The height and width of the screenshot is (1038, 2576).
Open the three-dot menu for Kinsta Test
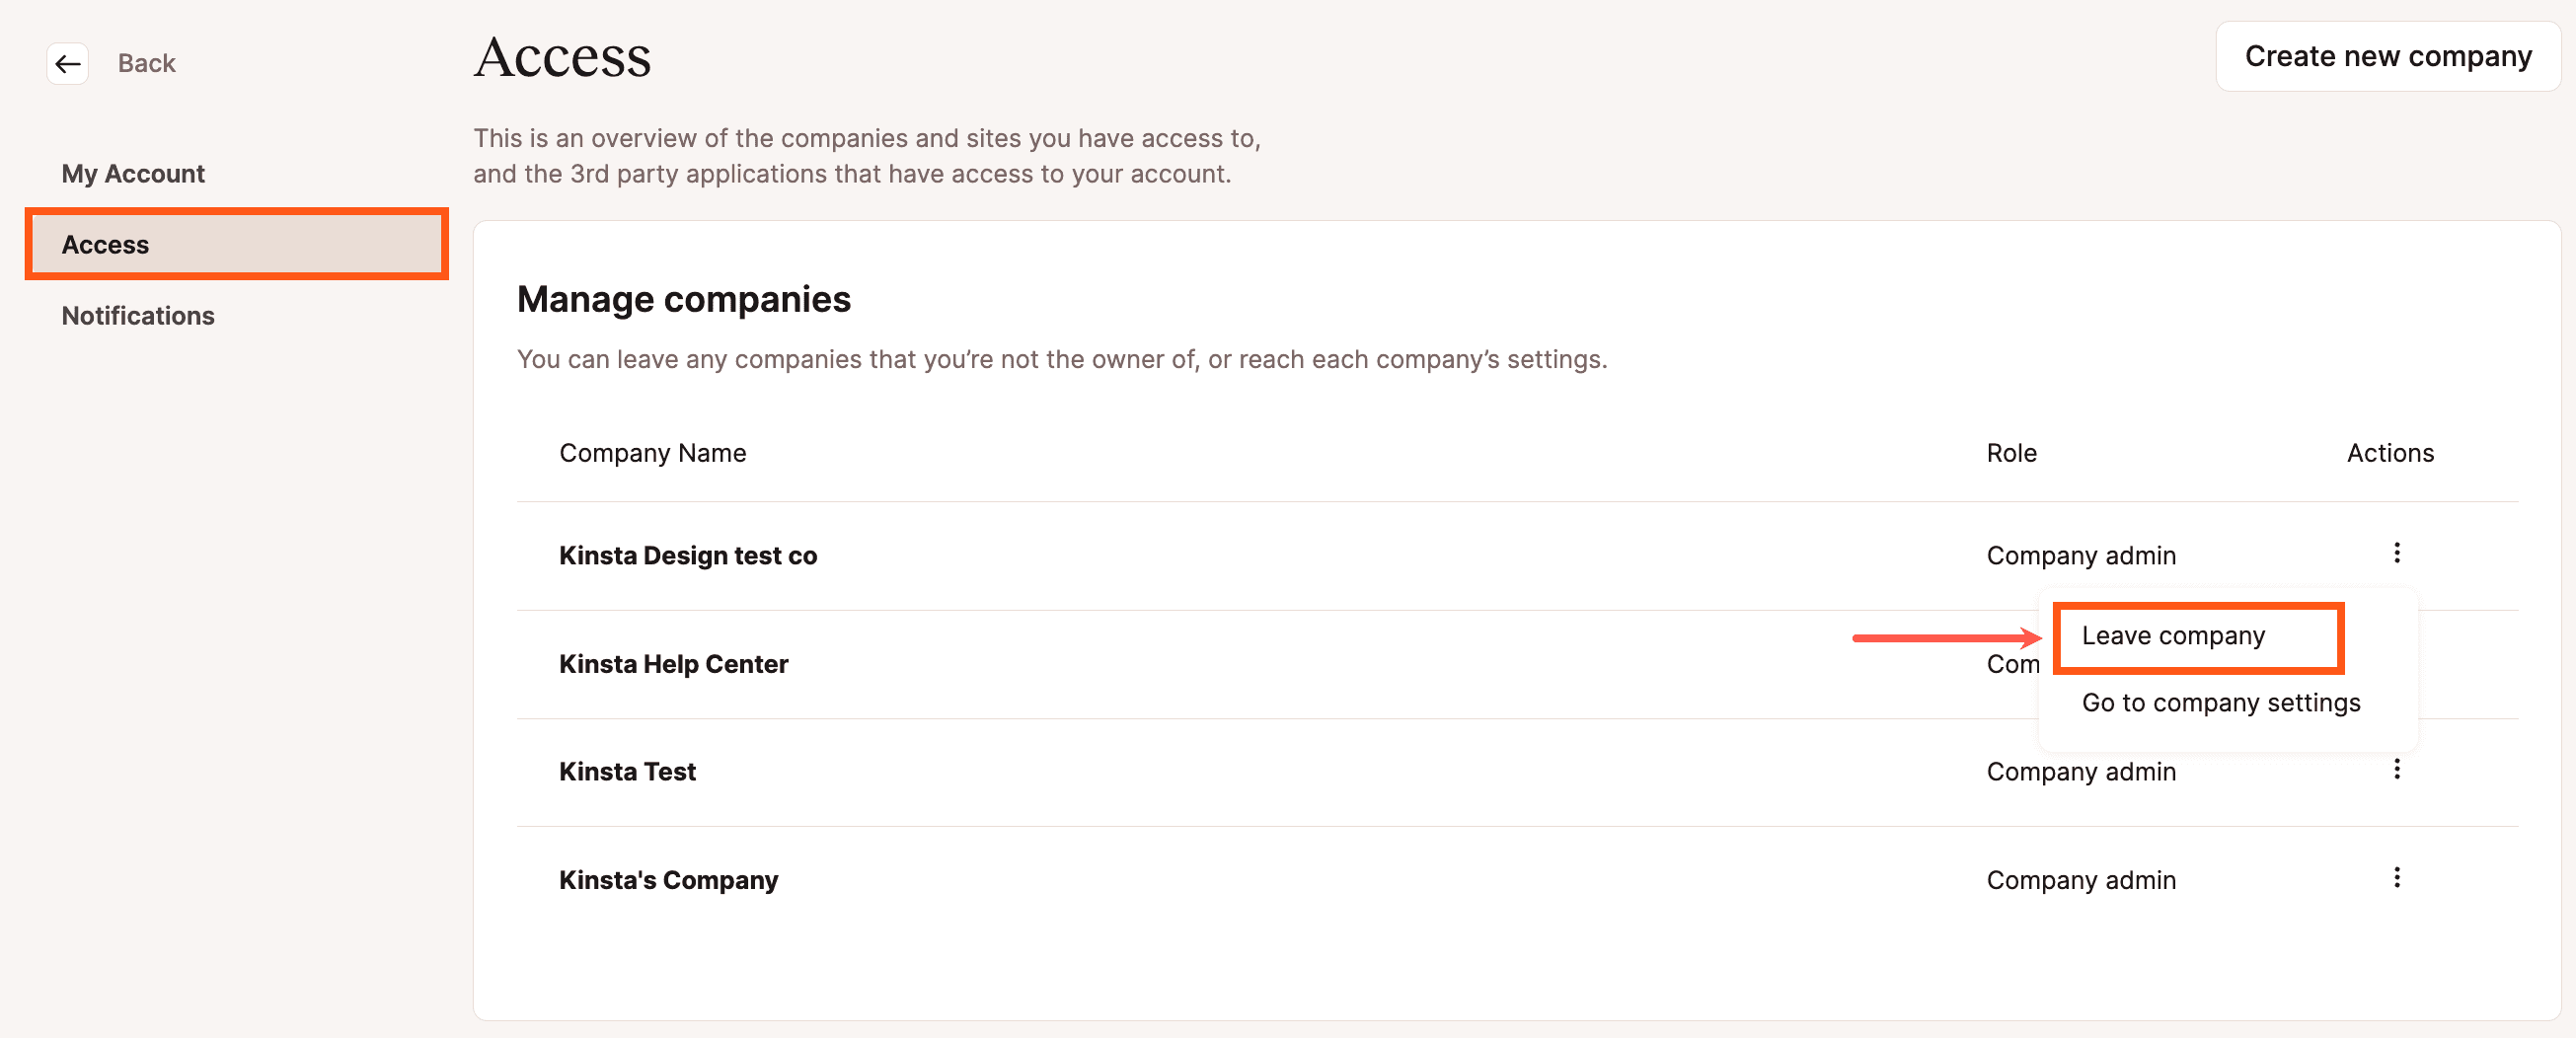click(2396, 769)
